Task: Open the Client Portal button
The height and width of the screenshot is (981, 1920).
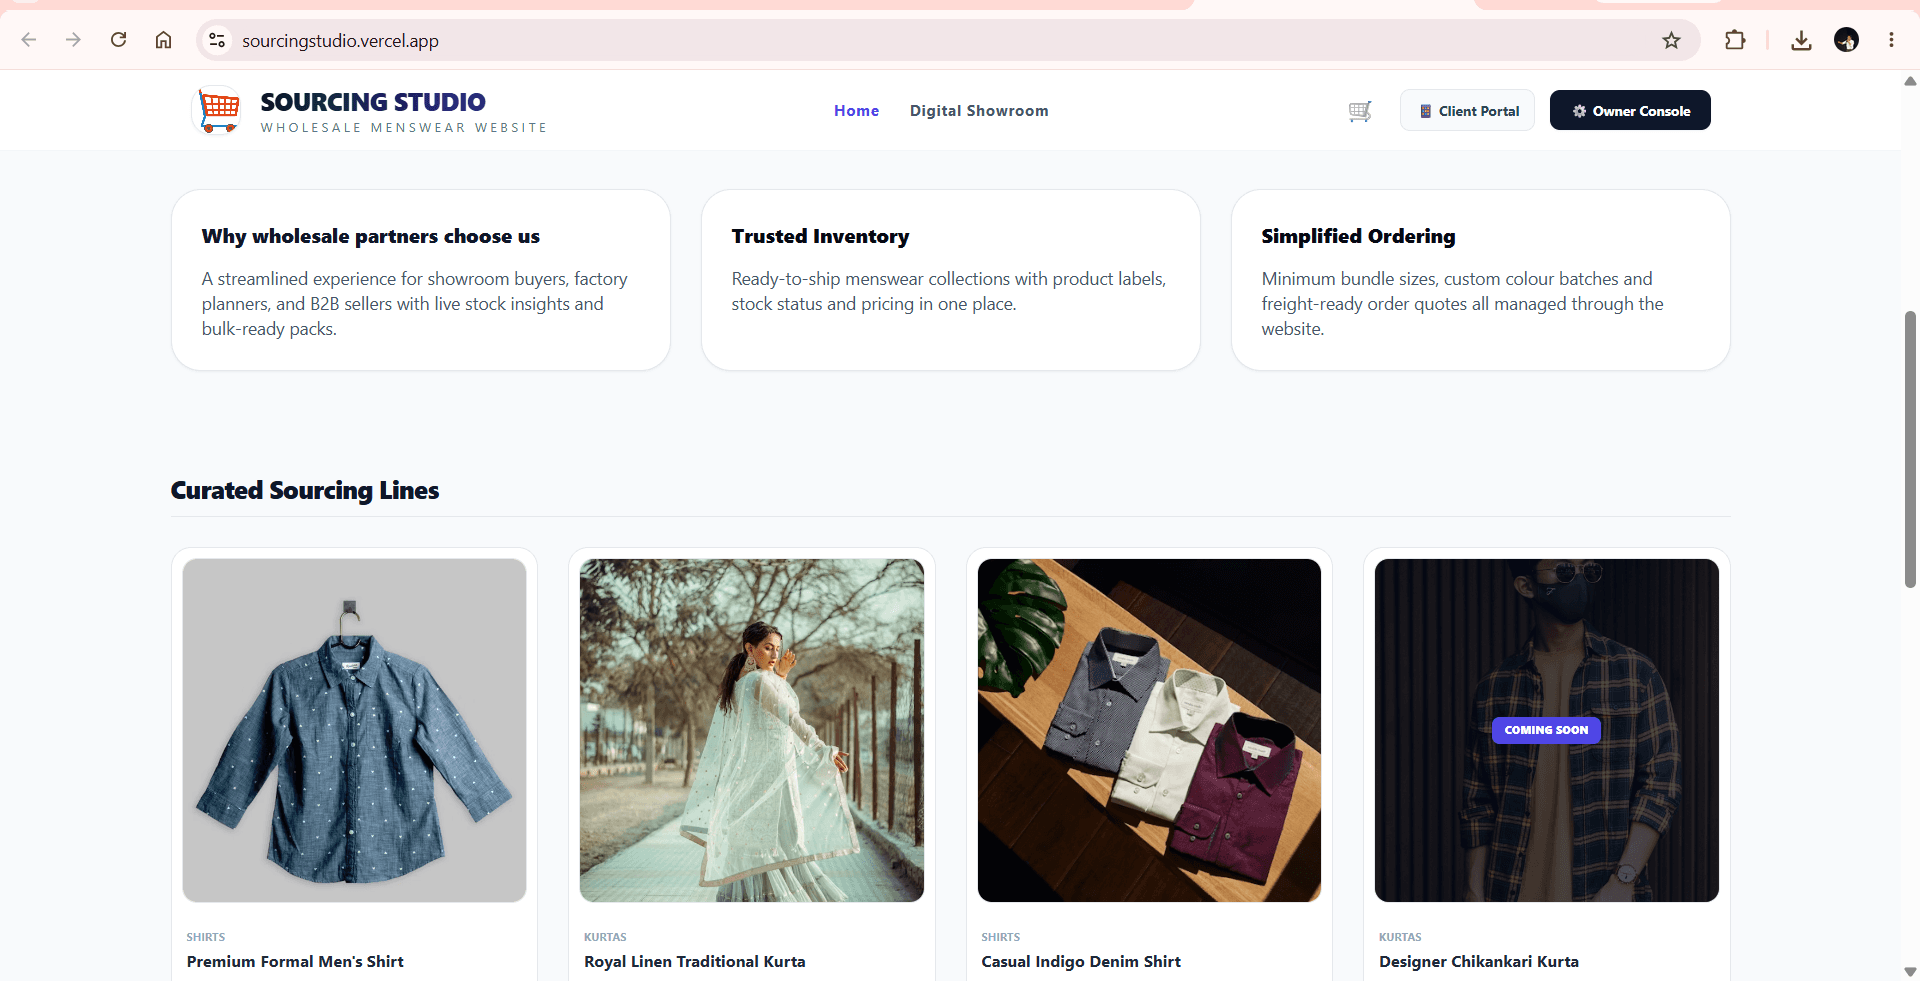Action: 1467,111
